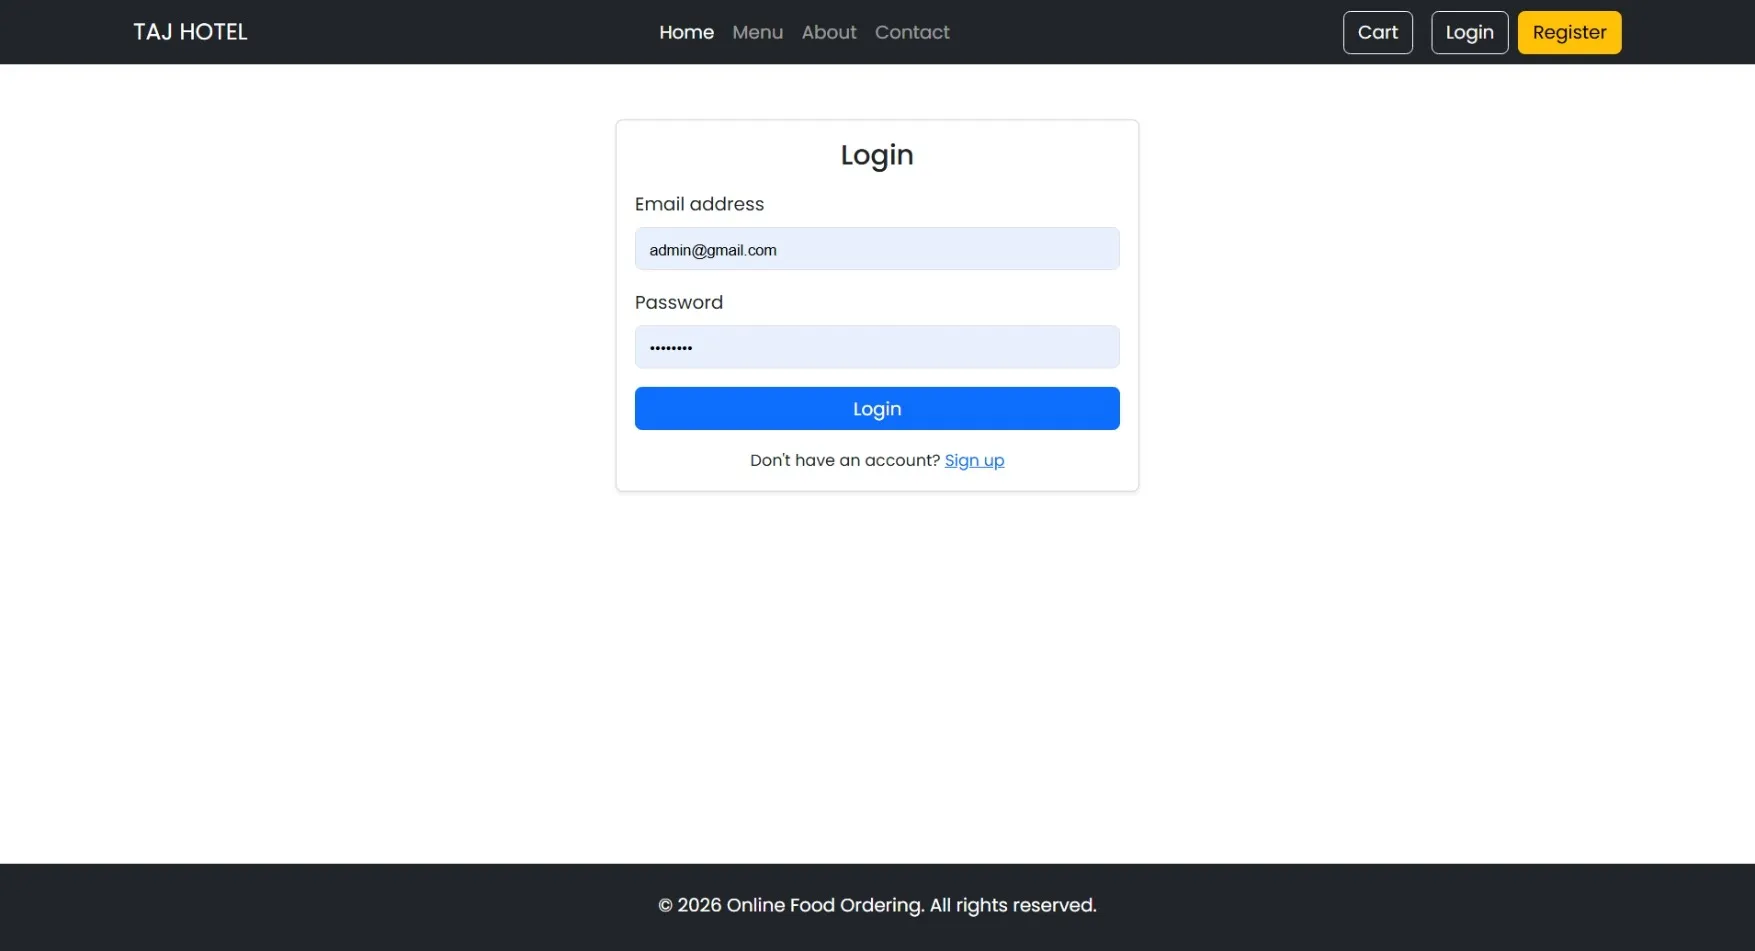
Task: Select the password input field
Action: (876, 347)
